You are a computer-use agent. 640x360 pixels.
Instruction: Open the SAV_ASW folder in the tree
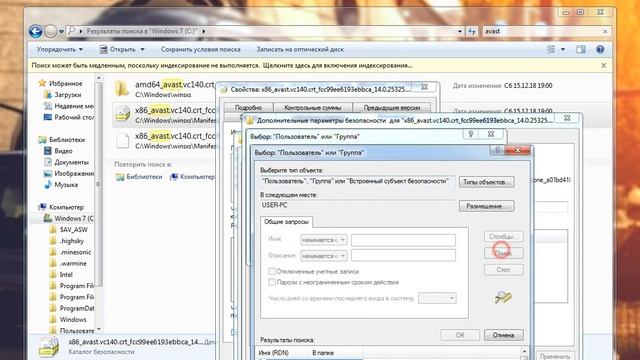click(x=69, y=230)
